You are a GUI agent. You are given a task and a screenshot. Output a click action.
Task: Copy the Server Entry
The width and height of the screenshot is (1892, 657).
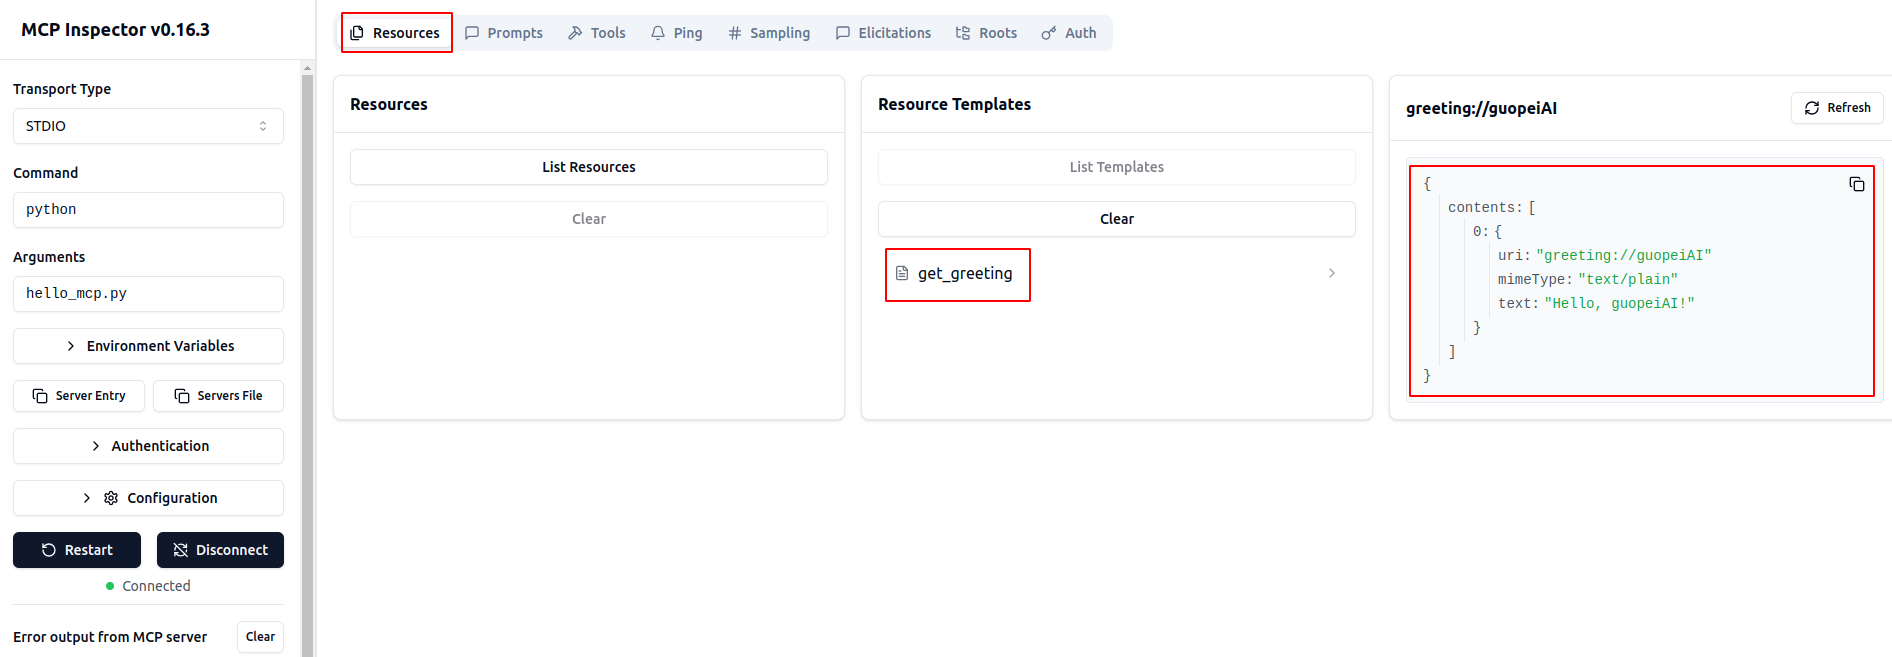click(79, 396)
